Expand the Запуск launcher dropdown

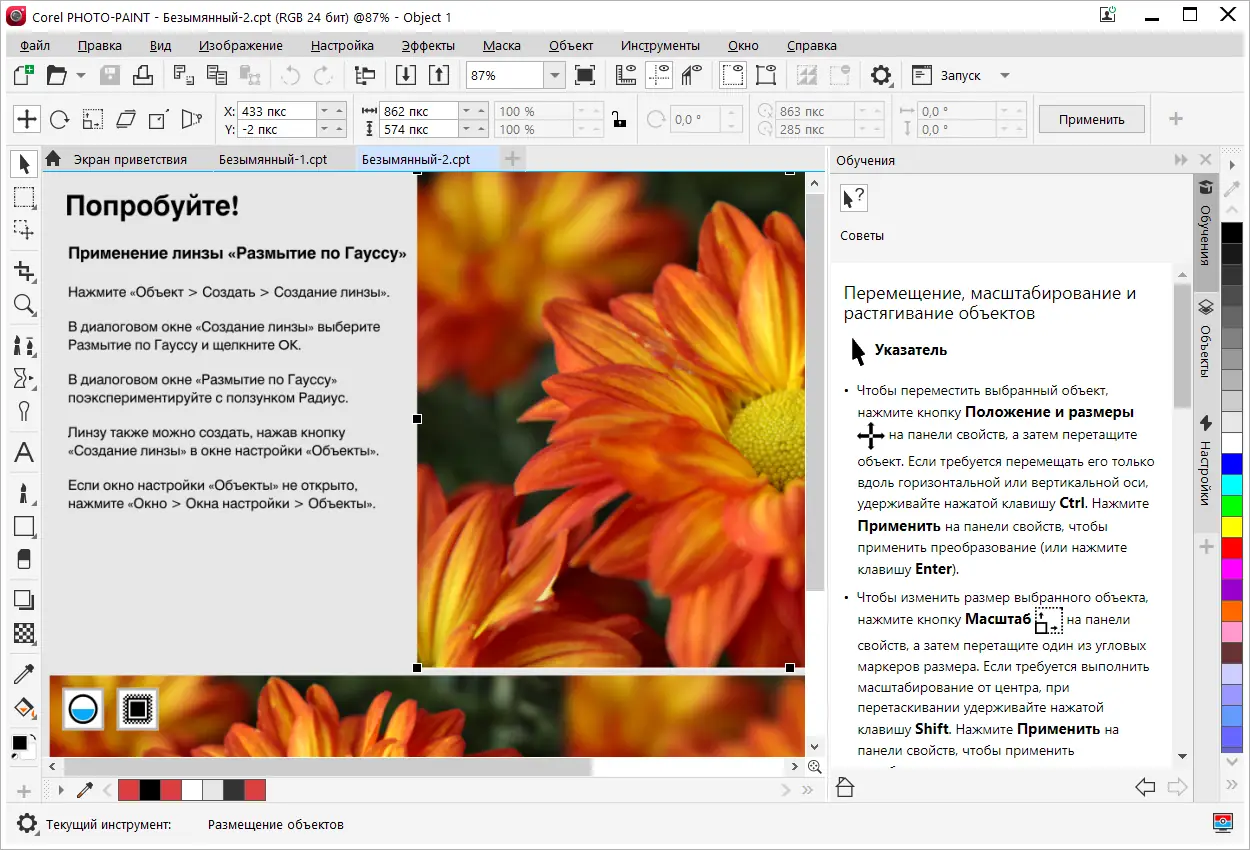tap(1004, 76)
